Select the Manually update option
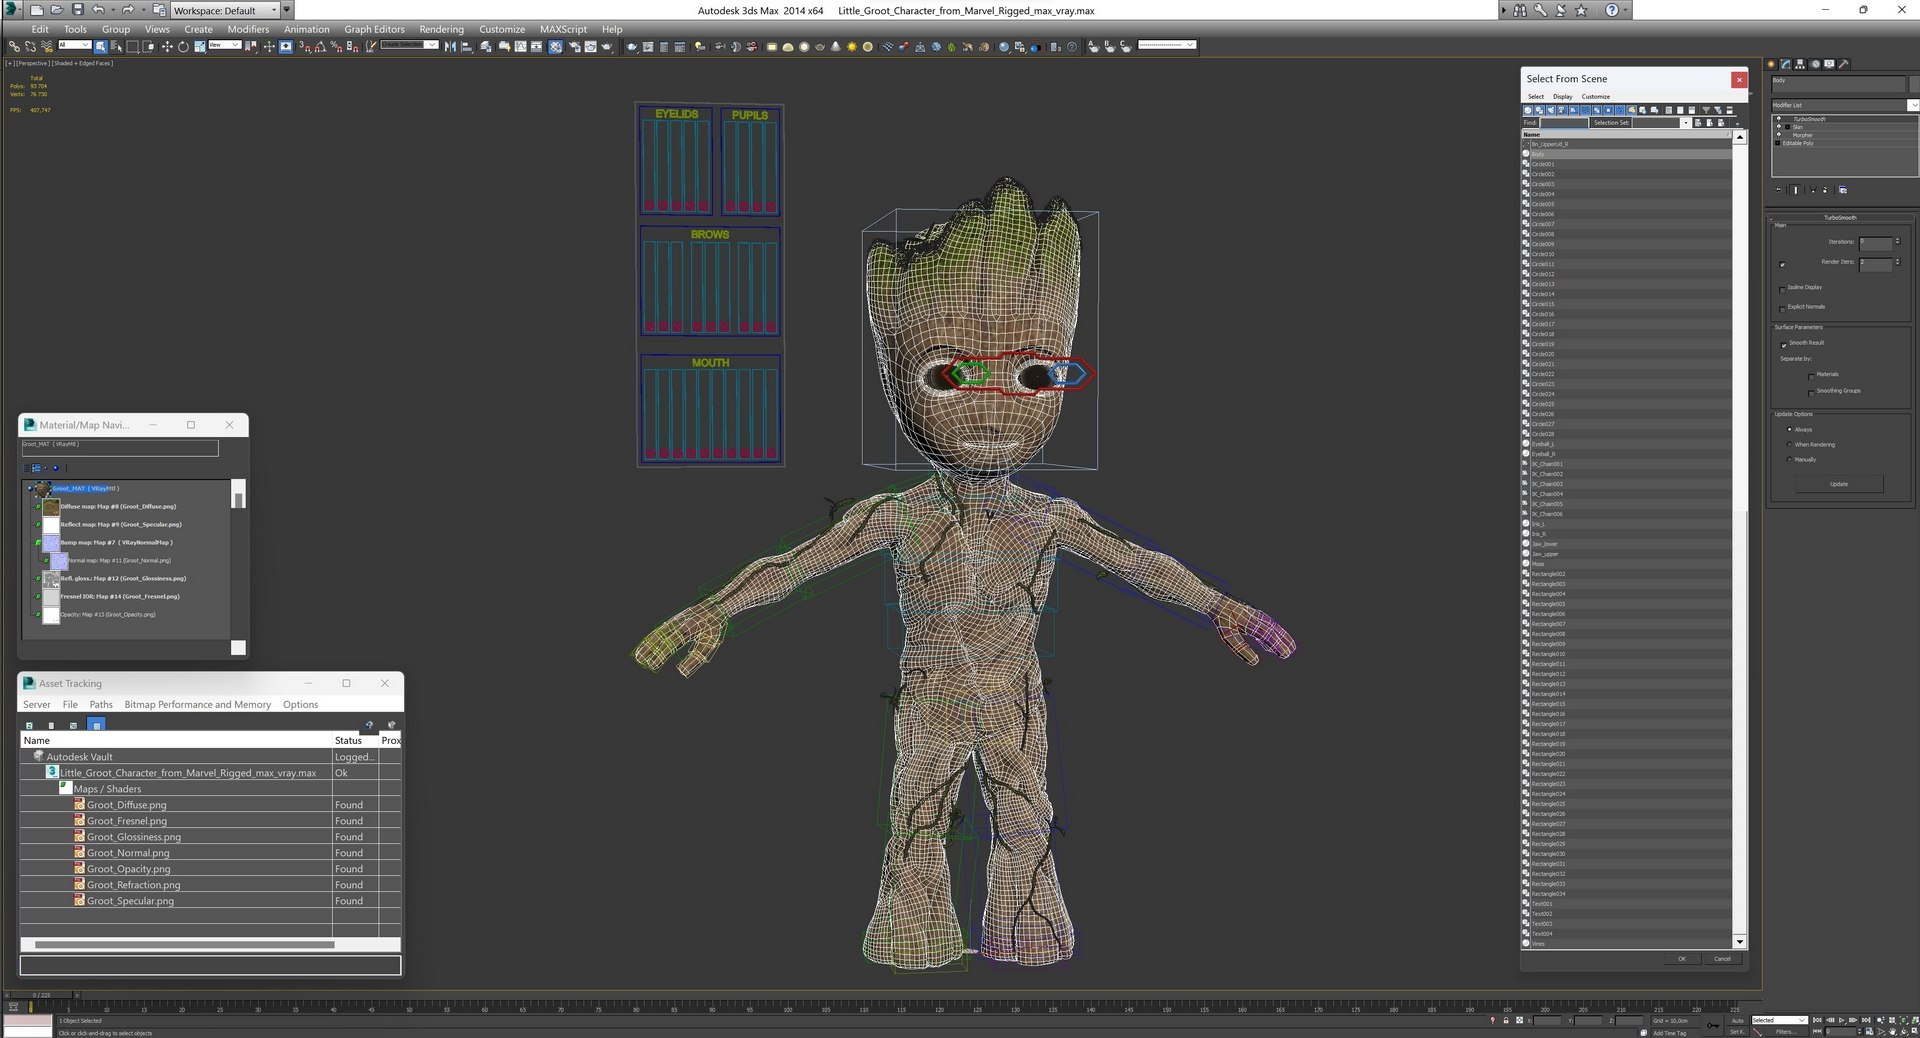This screenshot has height=1038, width=1920. point(1789,459)
